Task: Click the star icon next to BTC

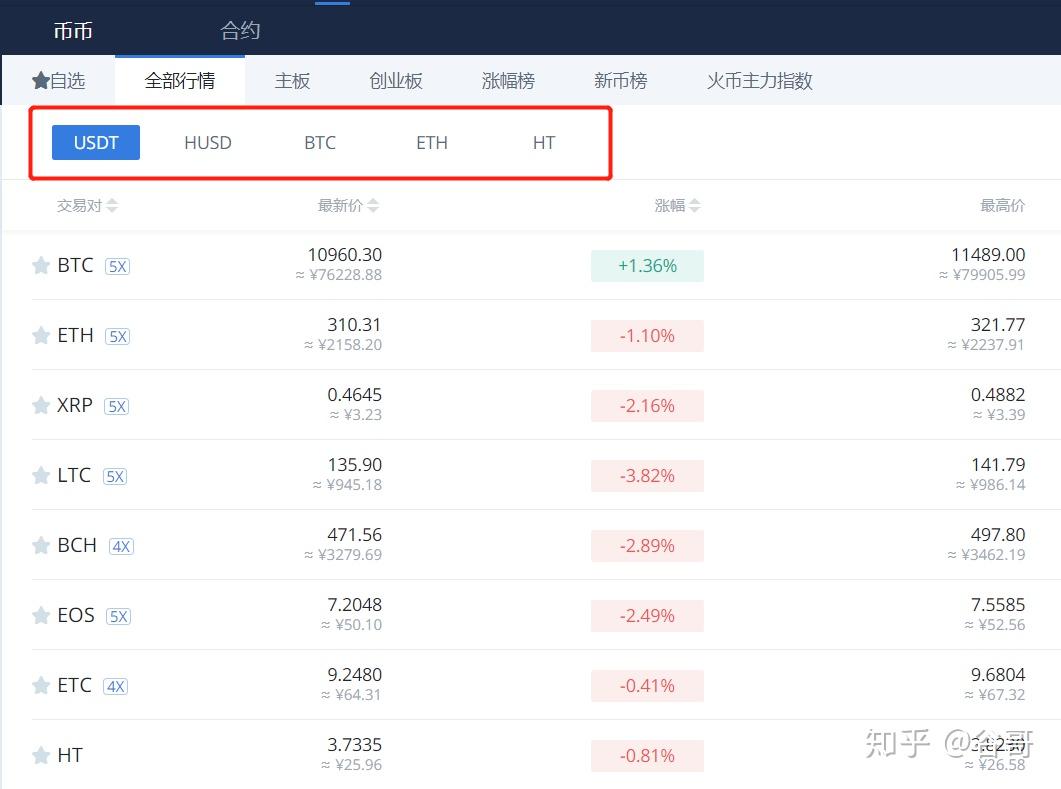Action: point(40,265)
